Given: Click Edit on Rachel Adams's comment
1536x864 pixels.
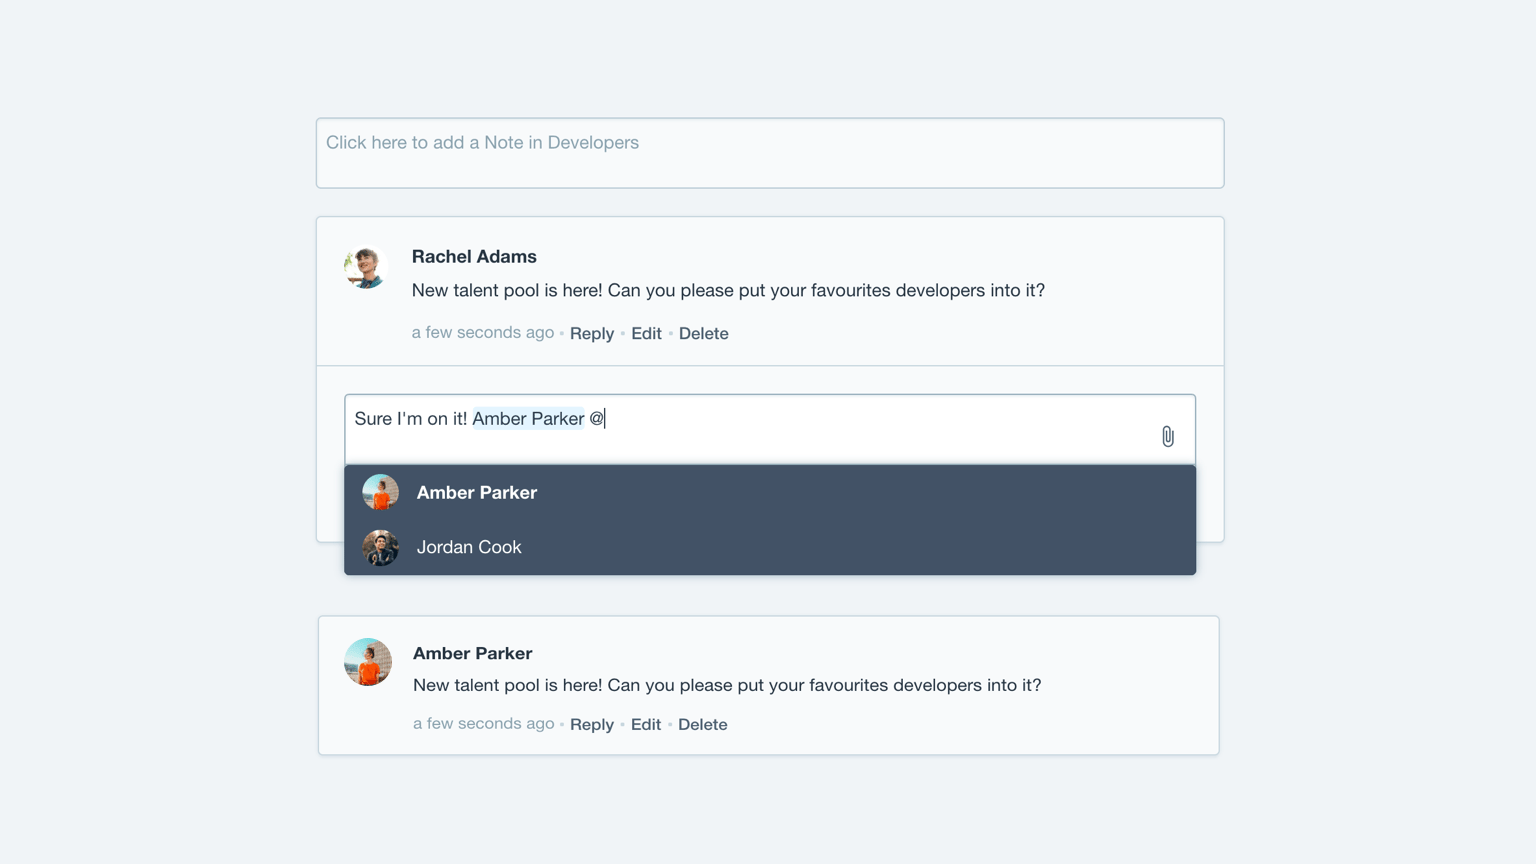Looking at the screenshot, I should click(x=646, y=332).
